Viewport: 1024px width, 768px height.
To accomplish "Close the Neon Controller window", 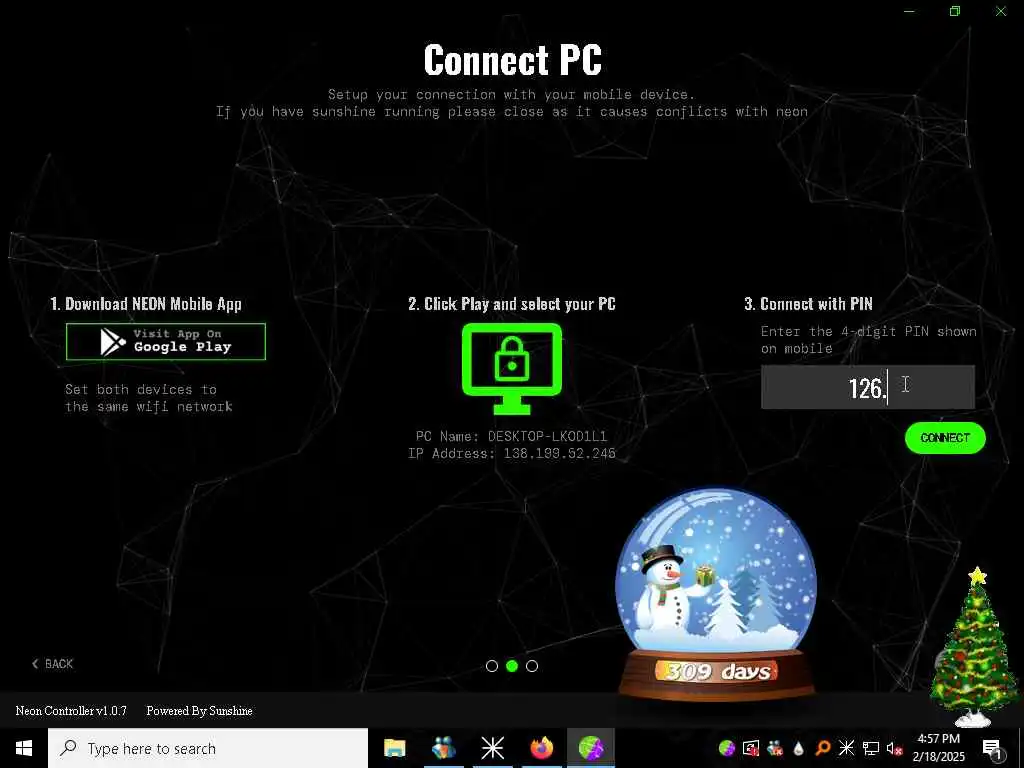I will (x=1000, y=11).
